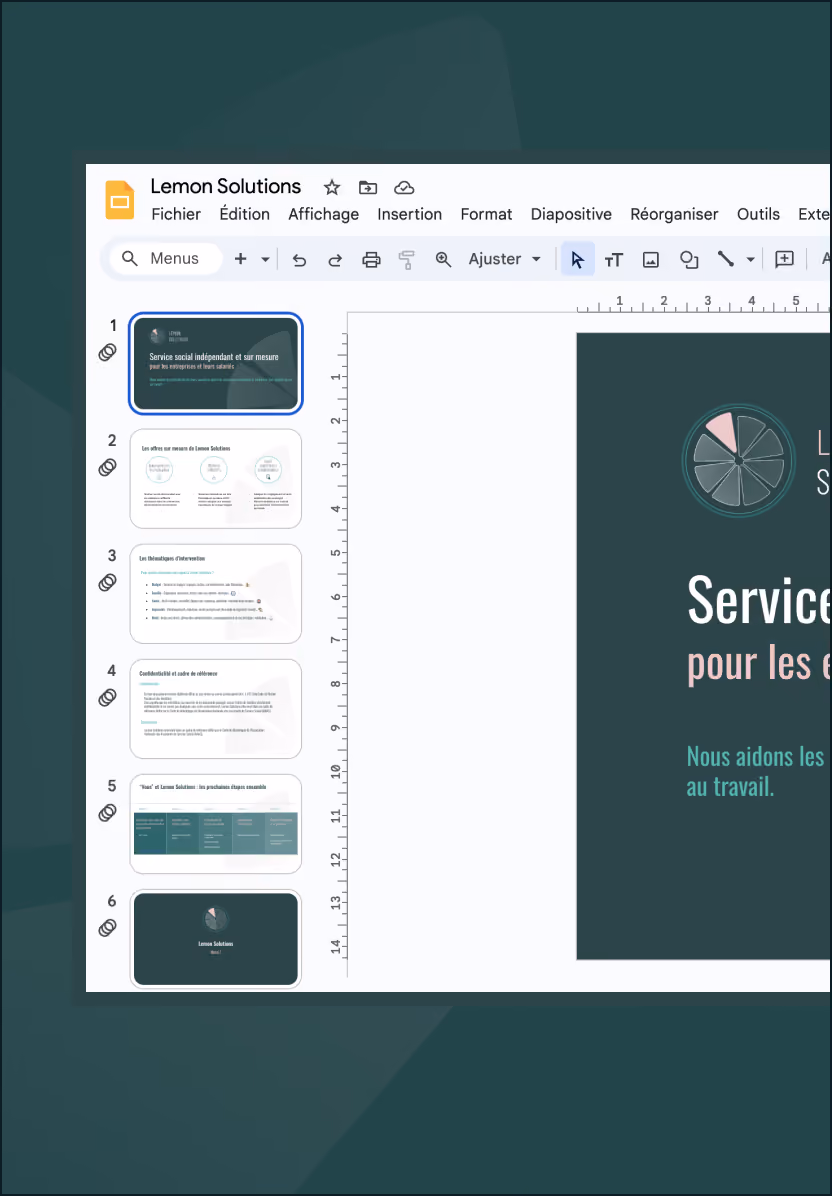This screenshot has height=1196, width=832.
Task: Open the Diapositive menu
Action: [571, 214]
